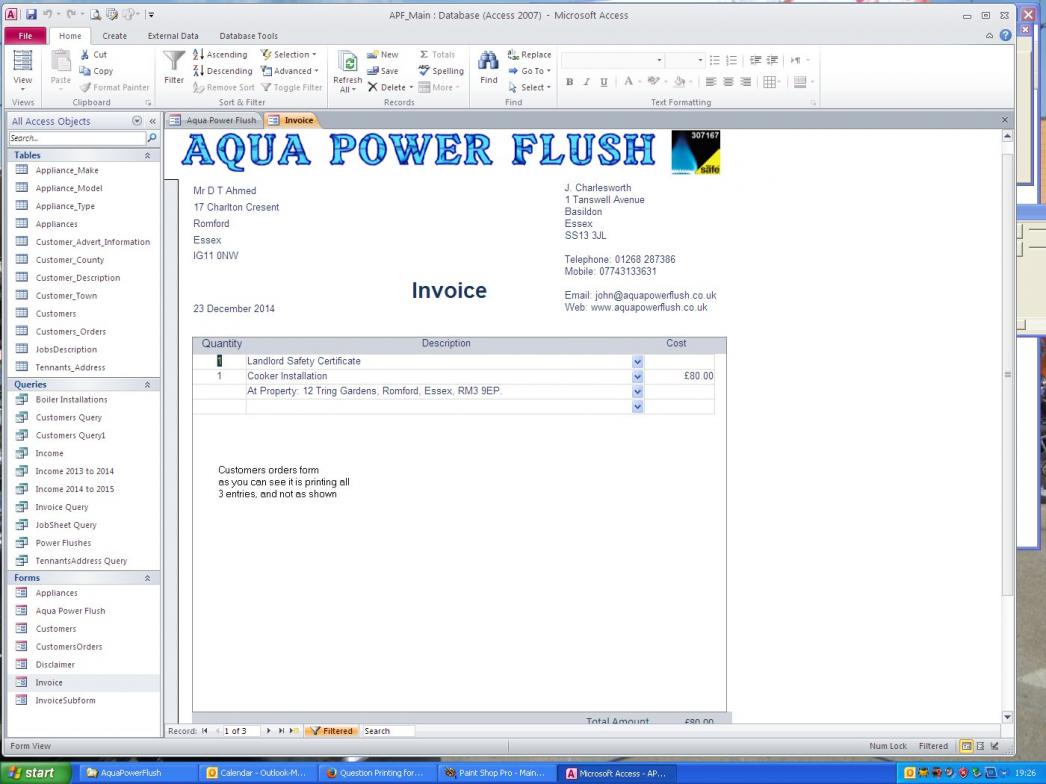Click the Cut scissors command
The height and width of the screenshot is (784, 1046).
[93, 55]
